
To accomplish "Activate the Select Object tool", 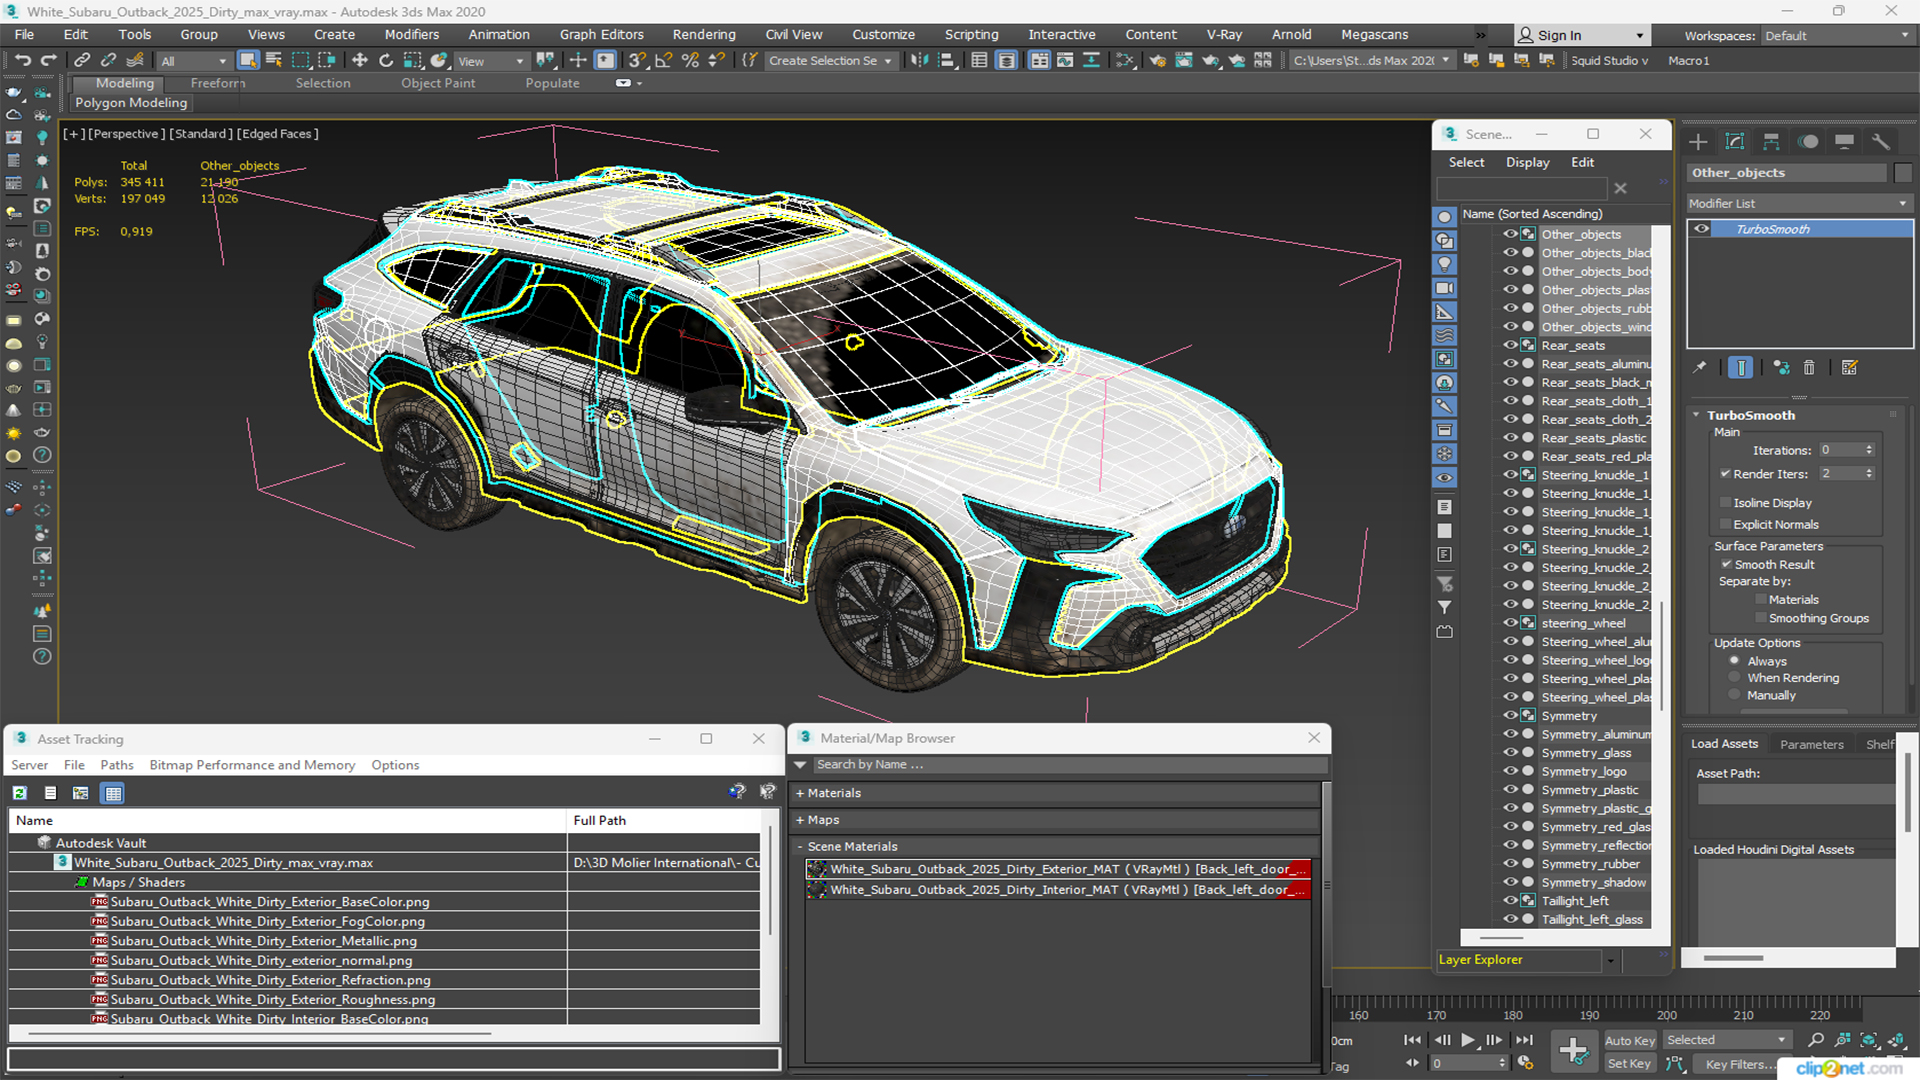I will point(248,61).
